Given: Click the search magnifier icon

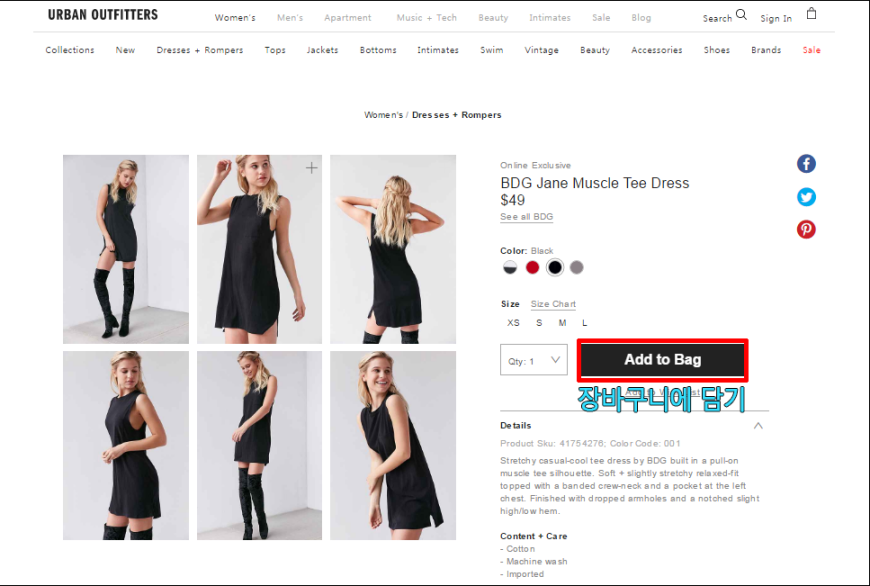Looking at the screenshot, I should point(741,15).
